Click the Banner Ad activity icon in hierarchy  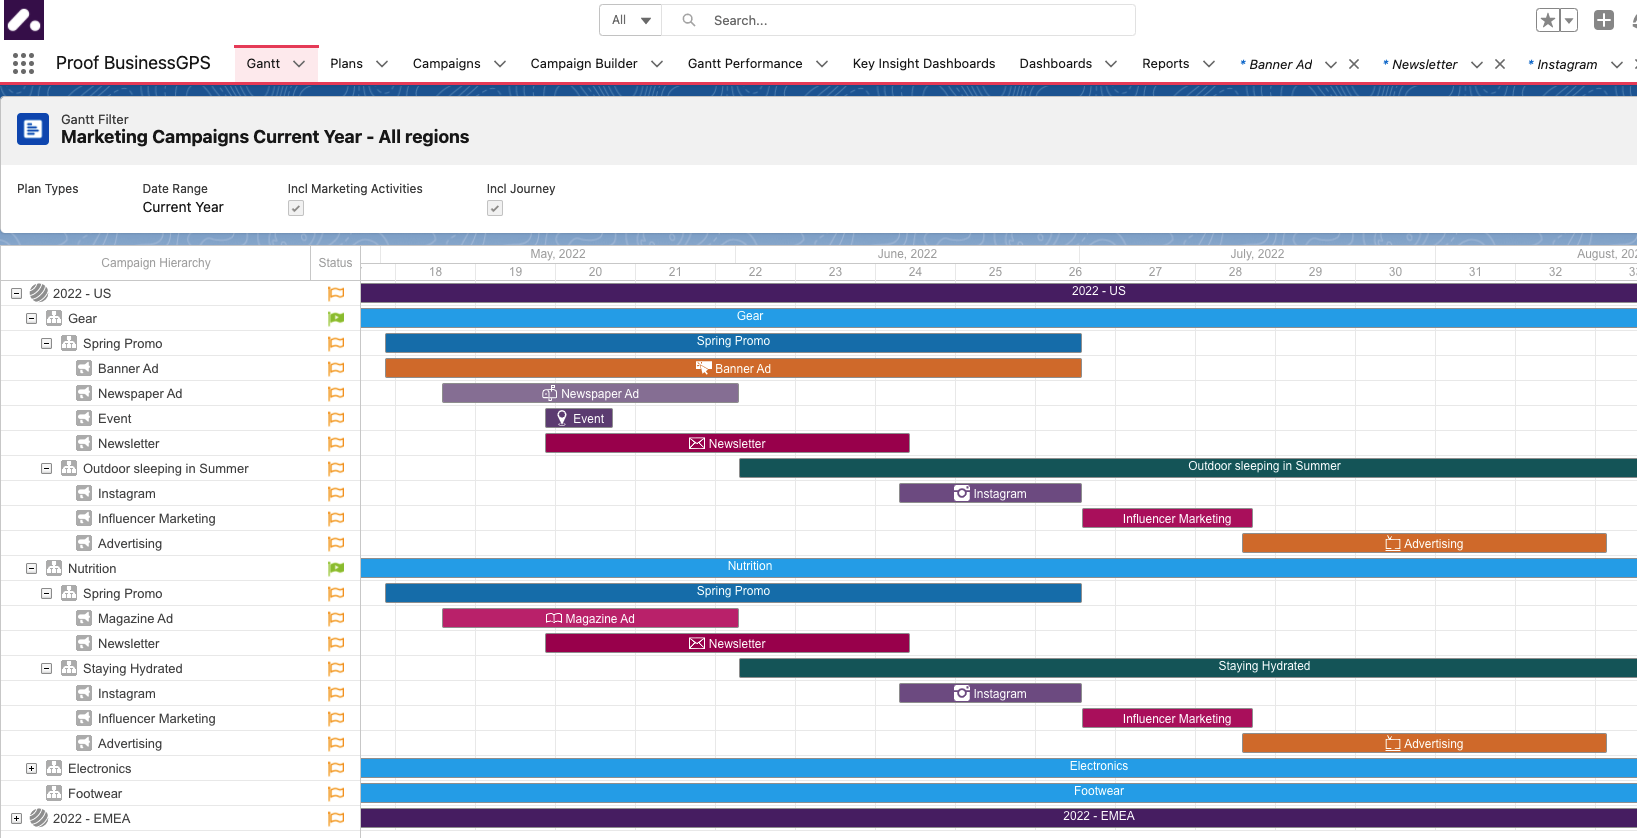pos(84,368)
